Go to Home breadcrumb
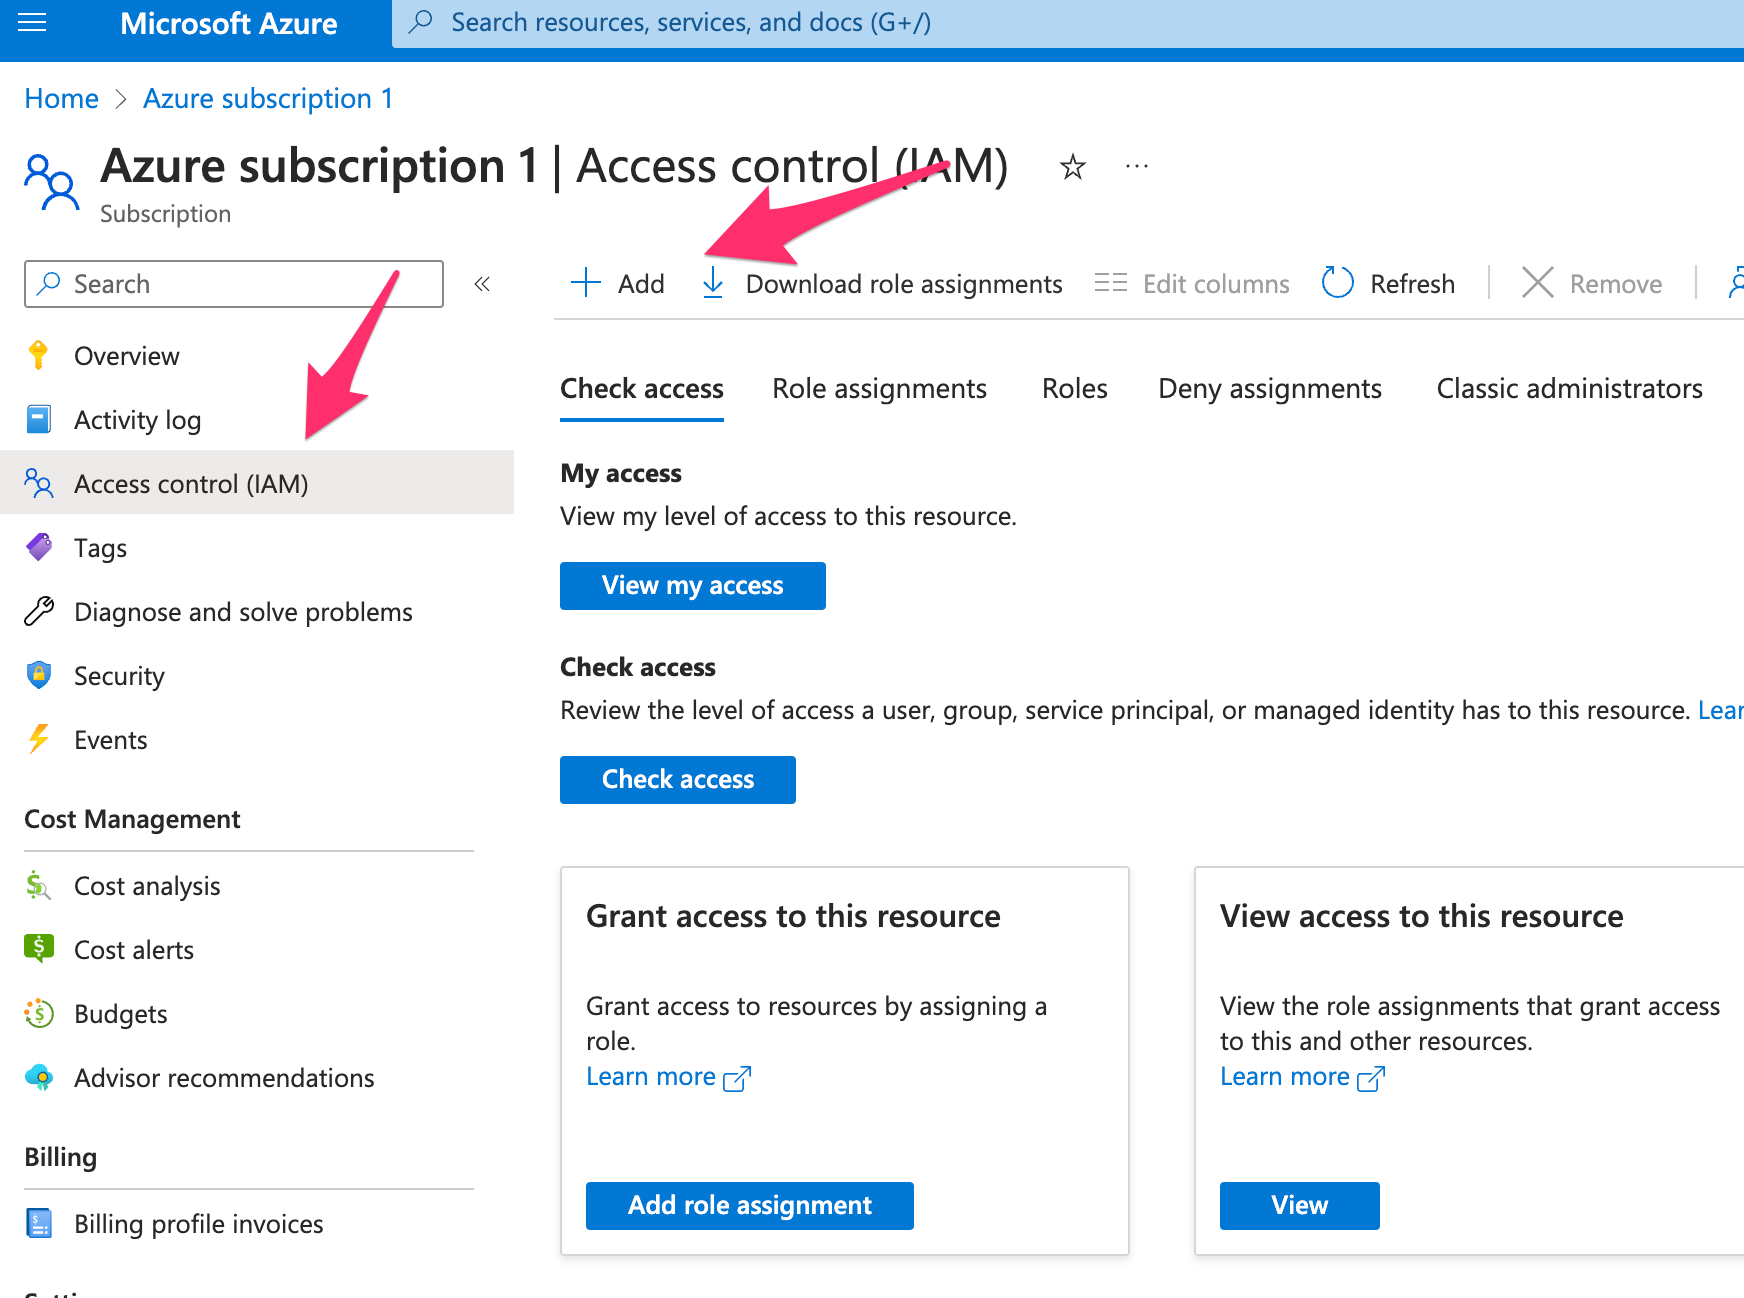This screenshot has width=1744, height=1298. (62, 98)
